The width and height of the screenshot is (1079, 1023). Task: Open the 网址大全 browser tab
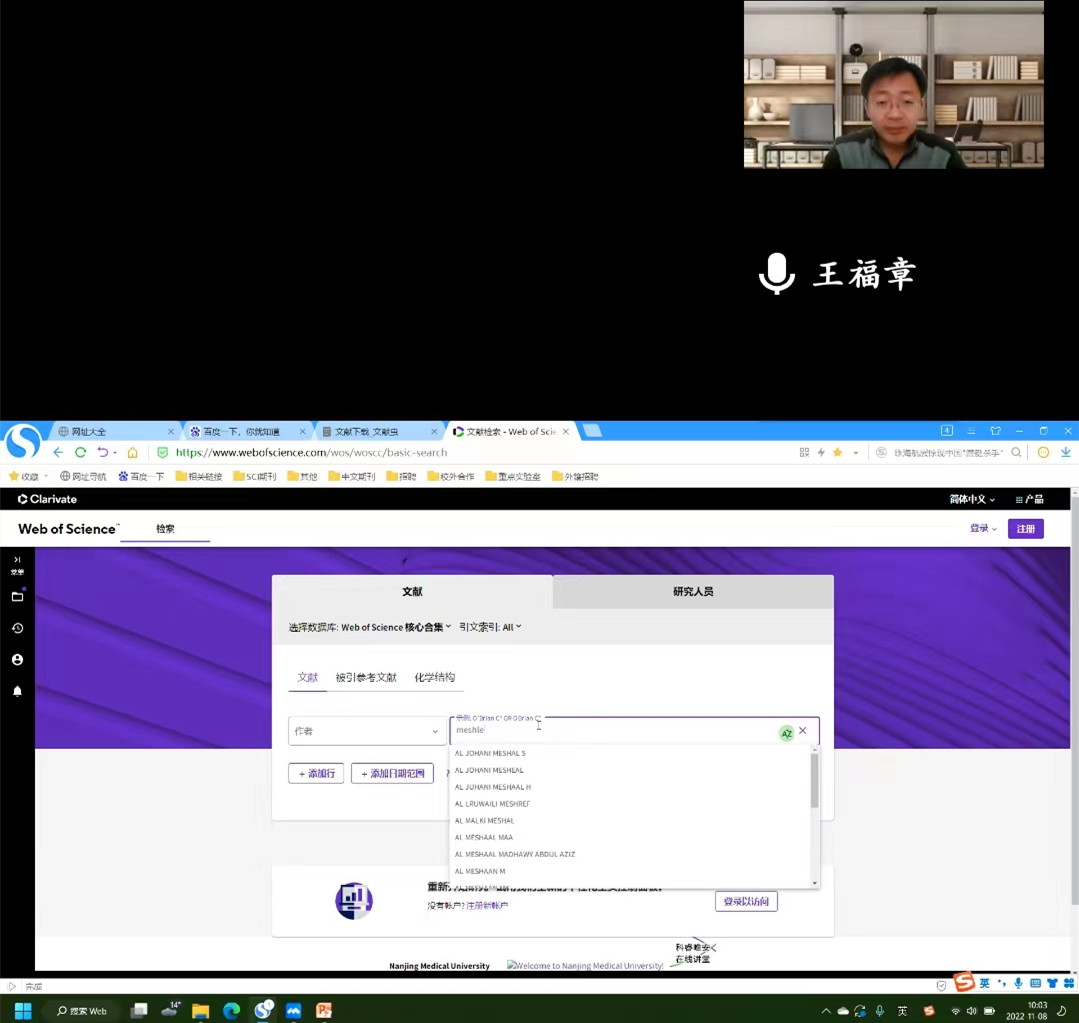[x=116, y=431]
